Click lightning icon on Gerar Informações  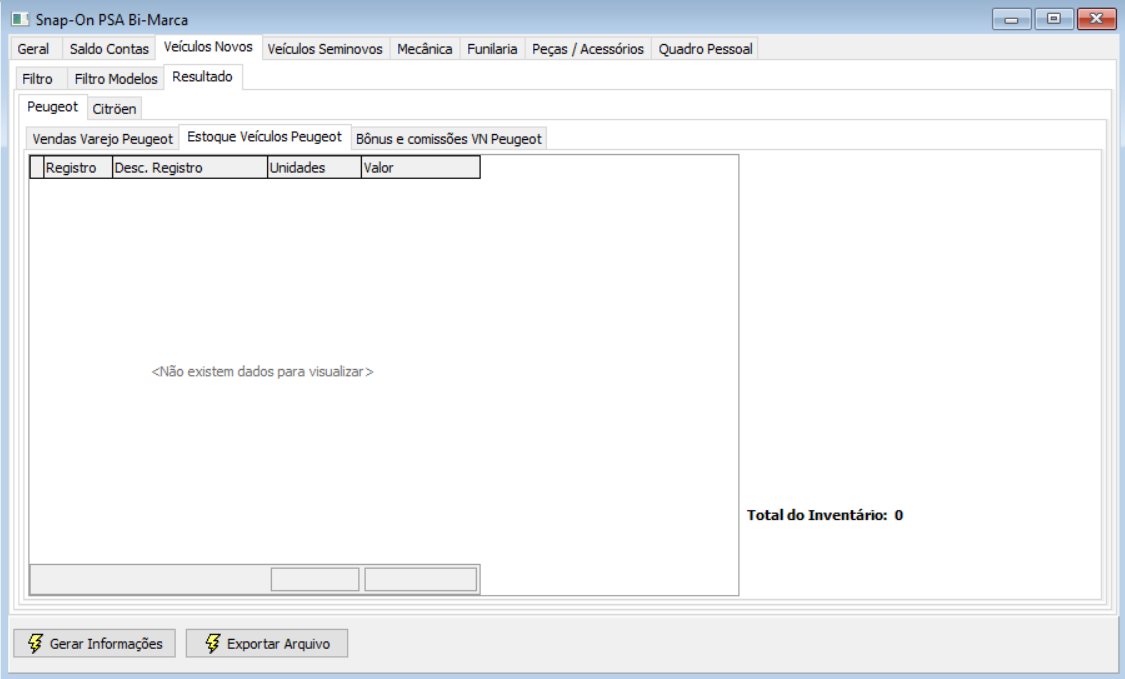click(x=35, y=643)
